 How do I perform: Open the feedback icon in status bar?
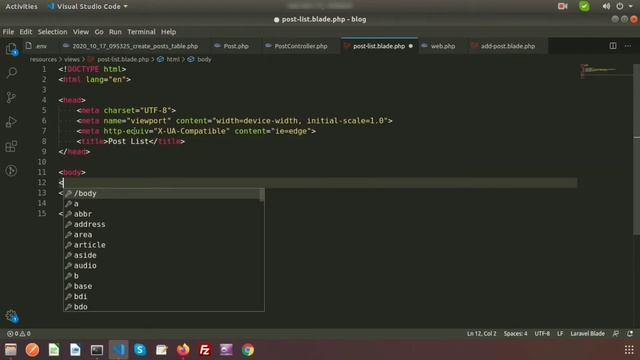tap(616, 333)
